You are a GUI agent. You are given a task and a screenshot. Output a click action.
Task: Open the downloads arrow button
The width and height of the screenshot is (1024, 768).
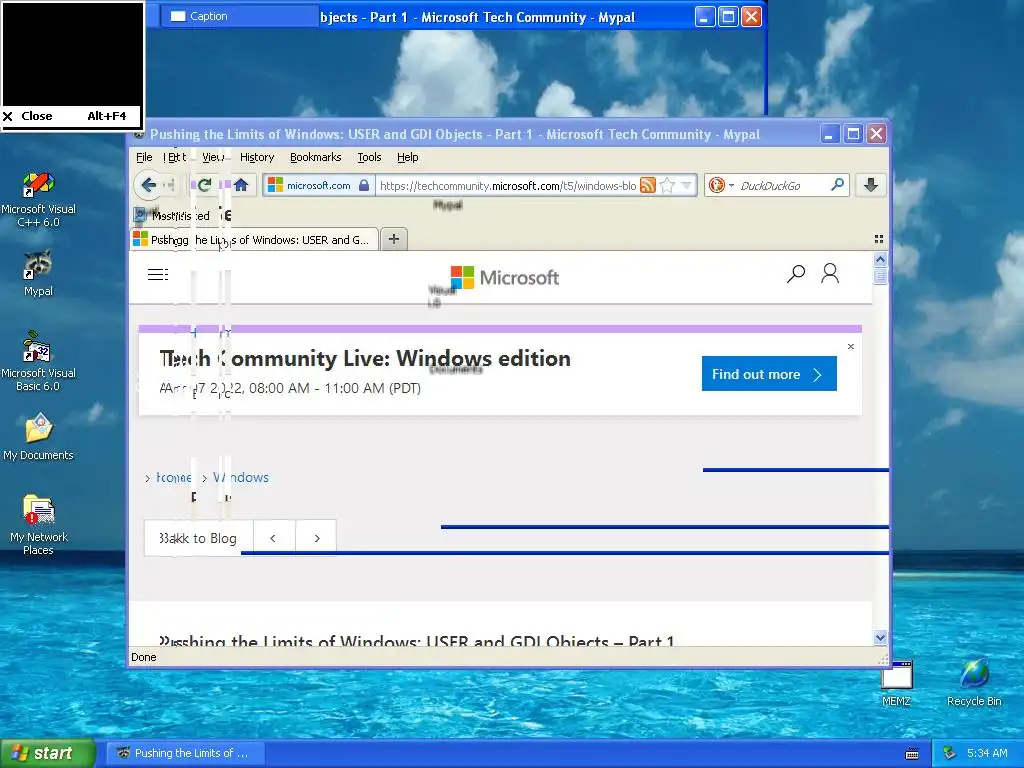[x=871, y=185]
